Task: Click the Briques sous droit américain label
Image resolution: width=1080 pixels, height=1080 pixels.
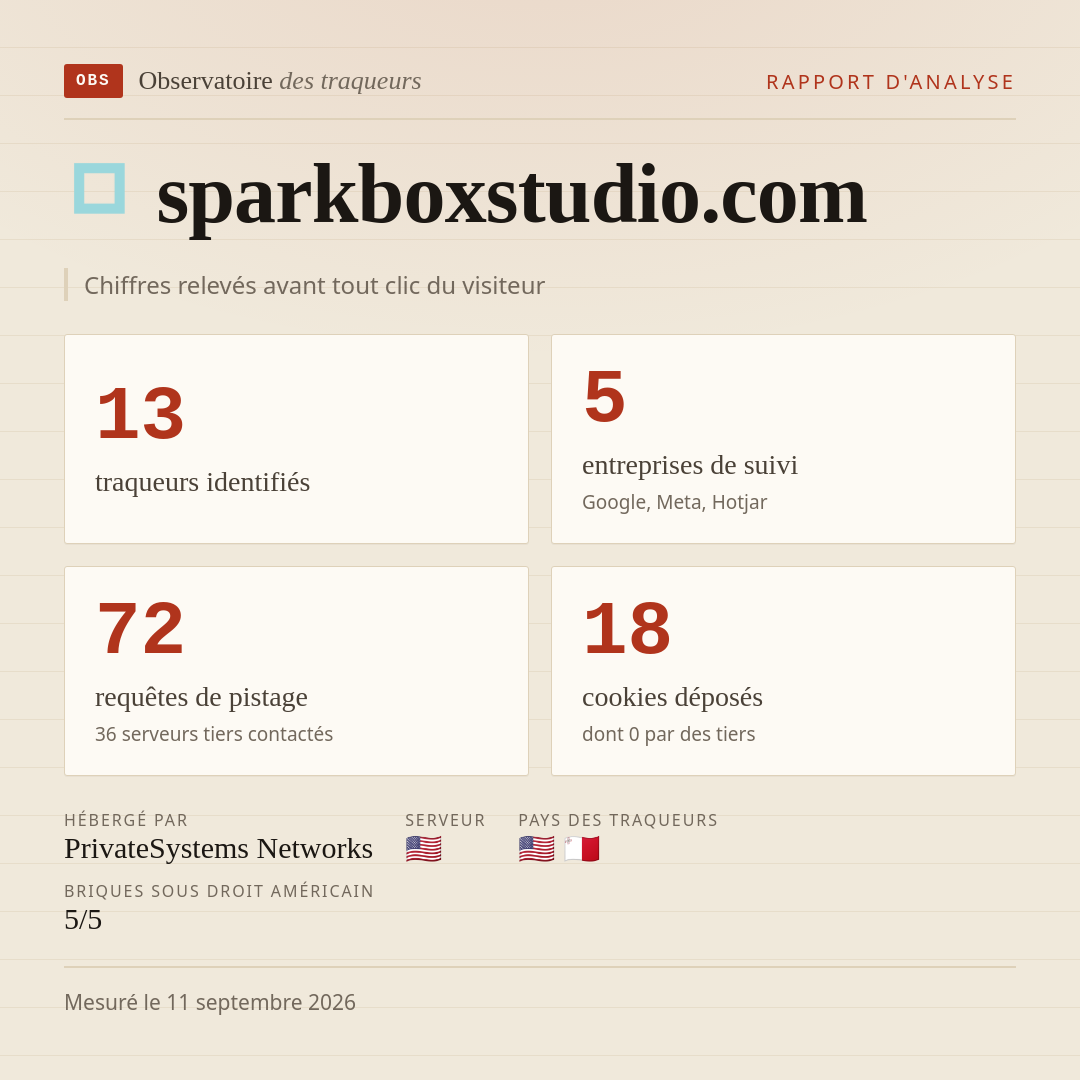Action: (x=219, y=891)
